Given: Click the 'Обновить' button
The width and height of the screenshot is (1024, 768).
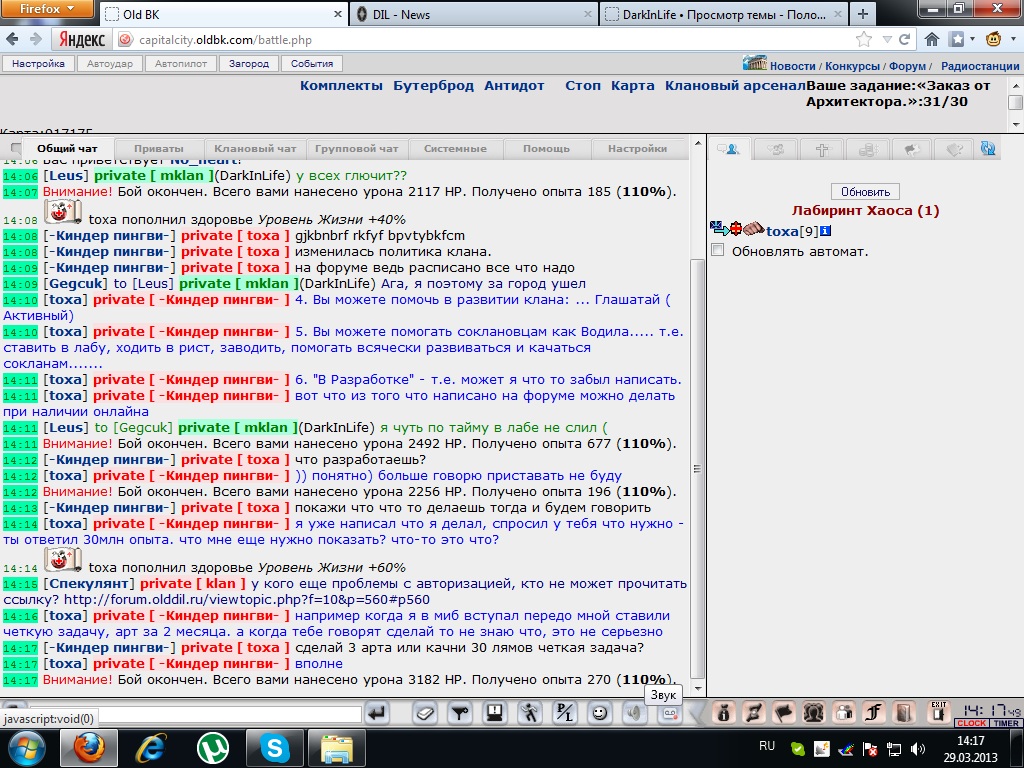Looking at the screenshot, I should click(865, 191).
